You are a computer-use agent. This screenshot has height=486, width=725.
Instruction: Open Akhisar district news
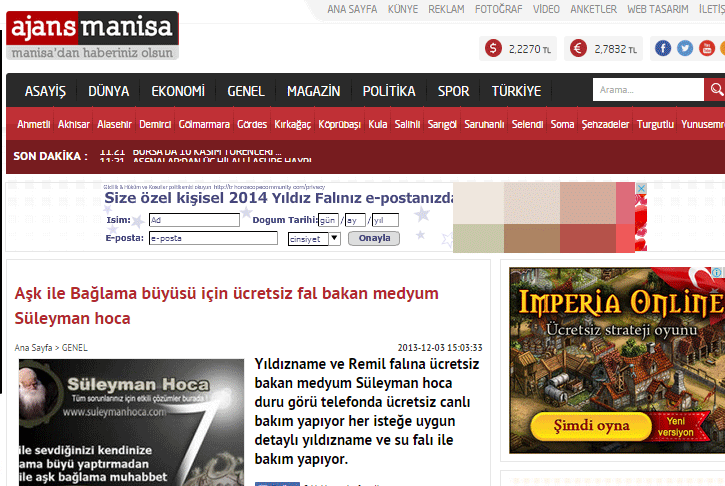click(74, 124)
